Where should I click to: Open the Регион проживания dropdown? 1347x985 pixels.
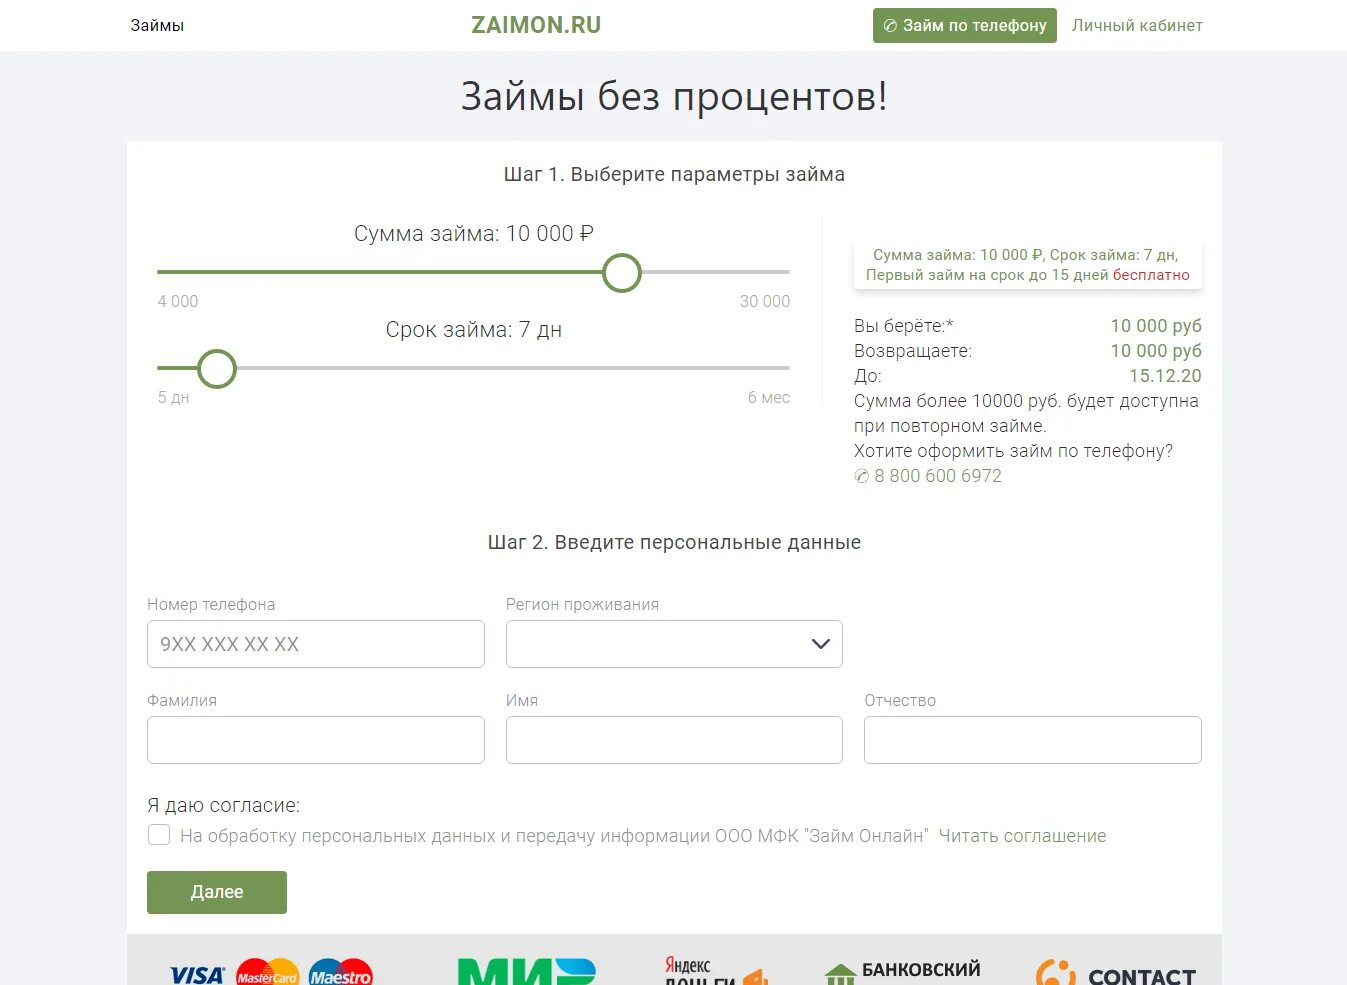(x=674, y=644)
